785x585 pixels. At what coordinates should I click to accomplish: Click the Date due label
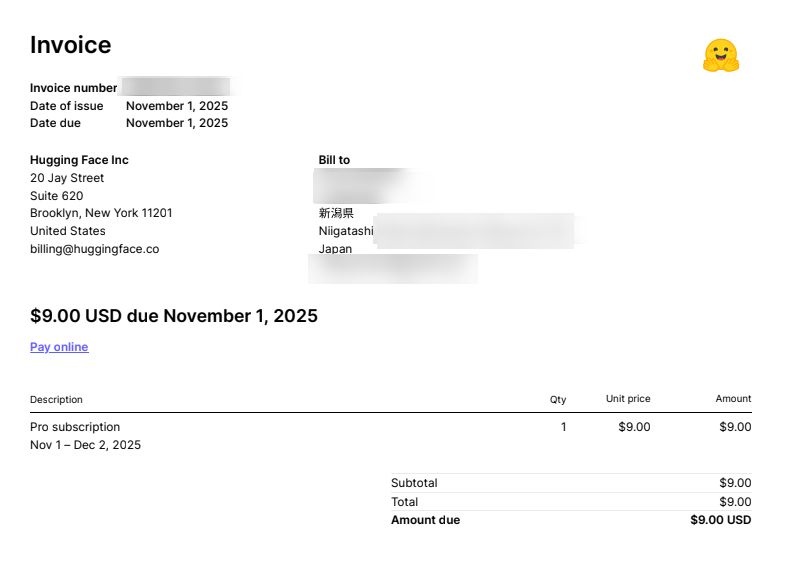pyautogui.click(x=55, y=123)
